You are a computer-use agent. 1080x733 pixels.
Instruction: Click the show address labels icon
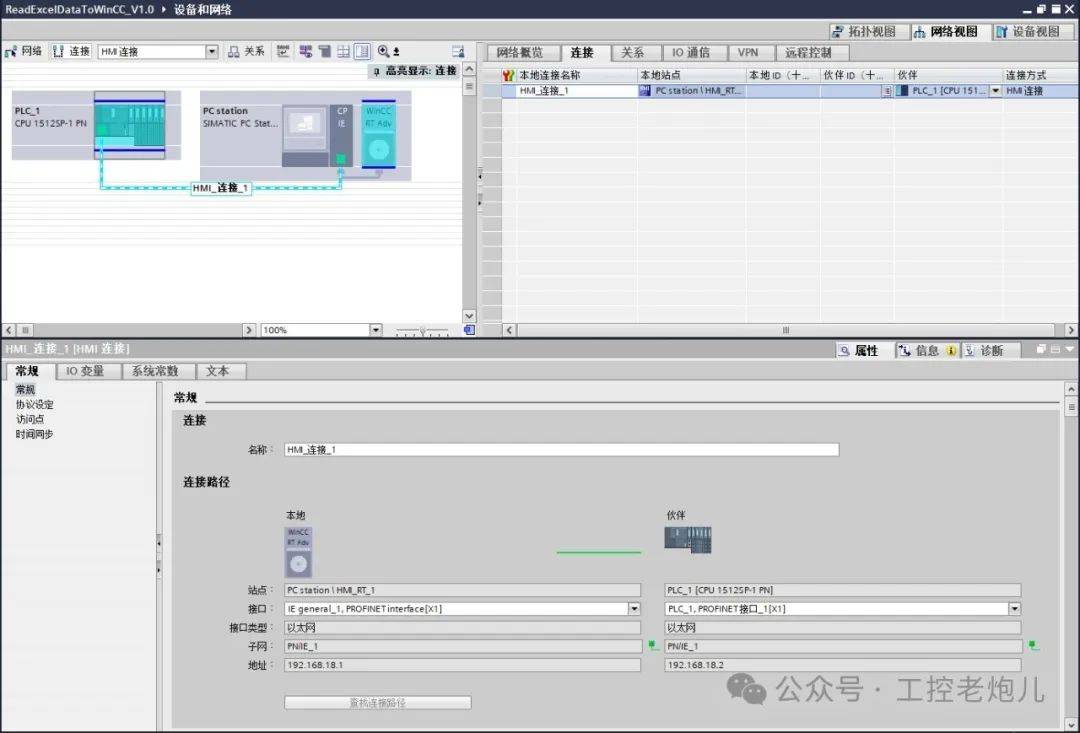click(283, 52)
